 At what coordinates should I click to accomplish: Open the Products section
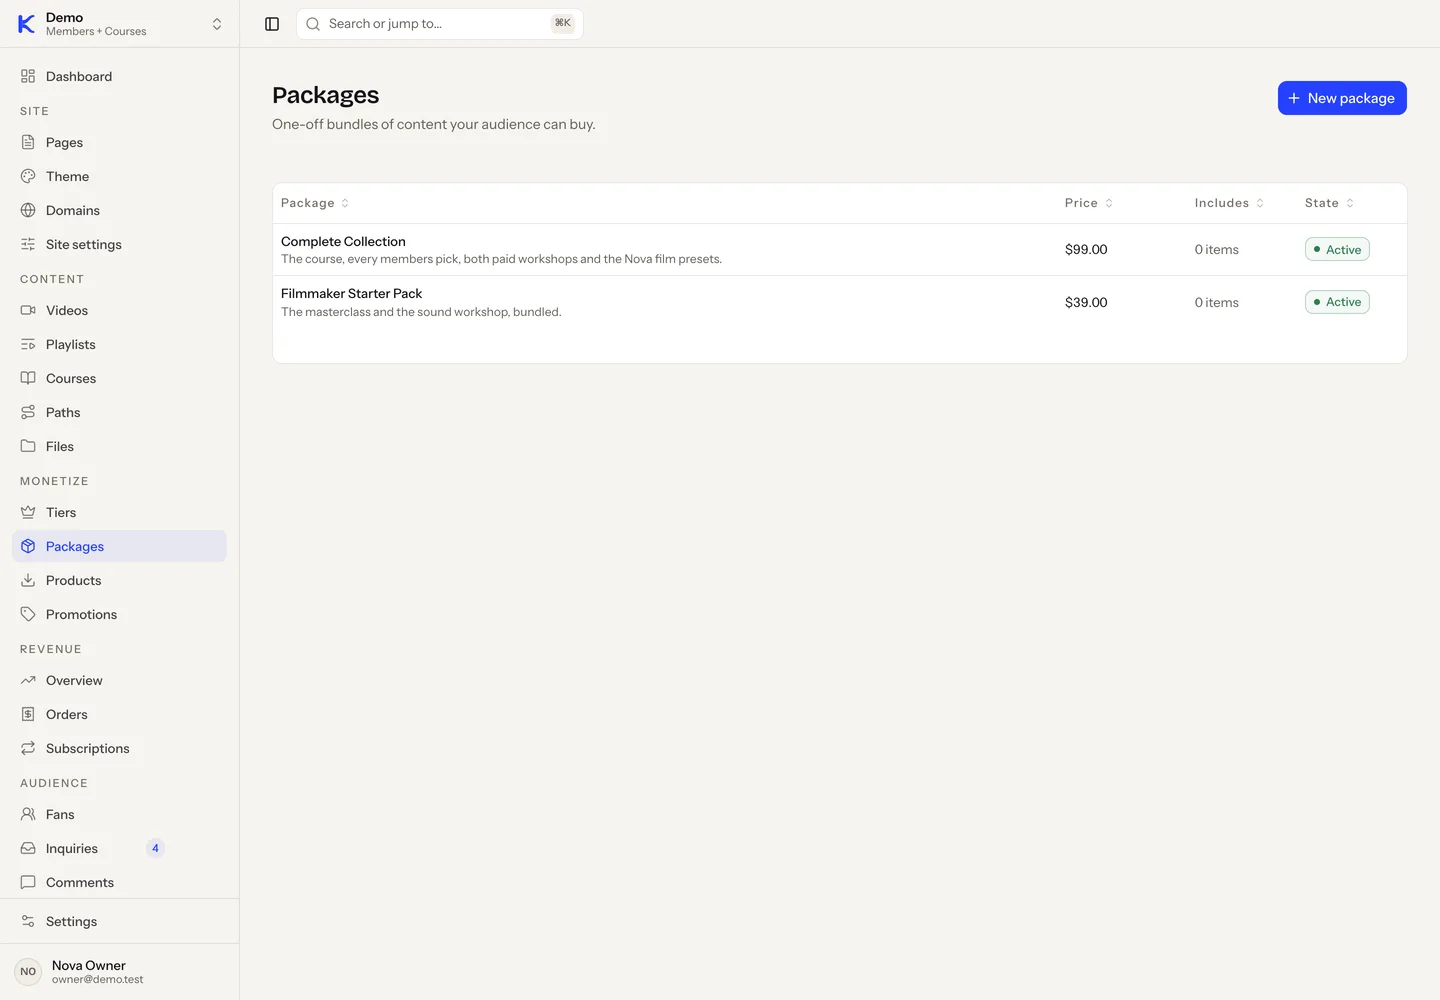tap(120, 580)
